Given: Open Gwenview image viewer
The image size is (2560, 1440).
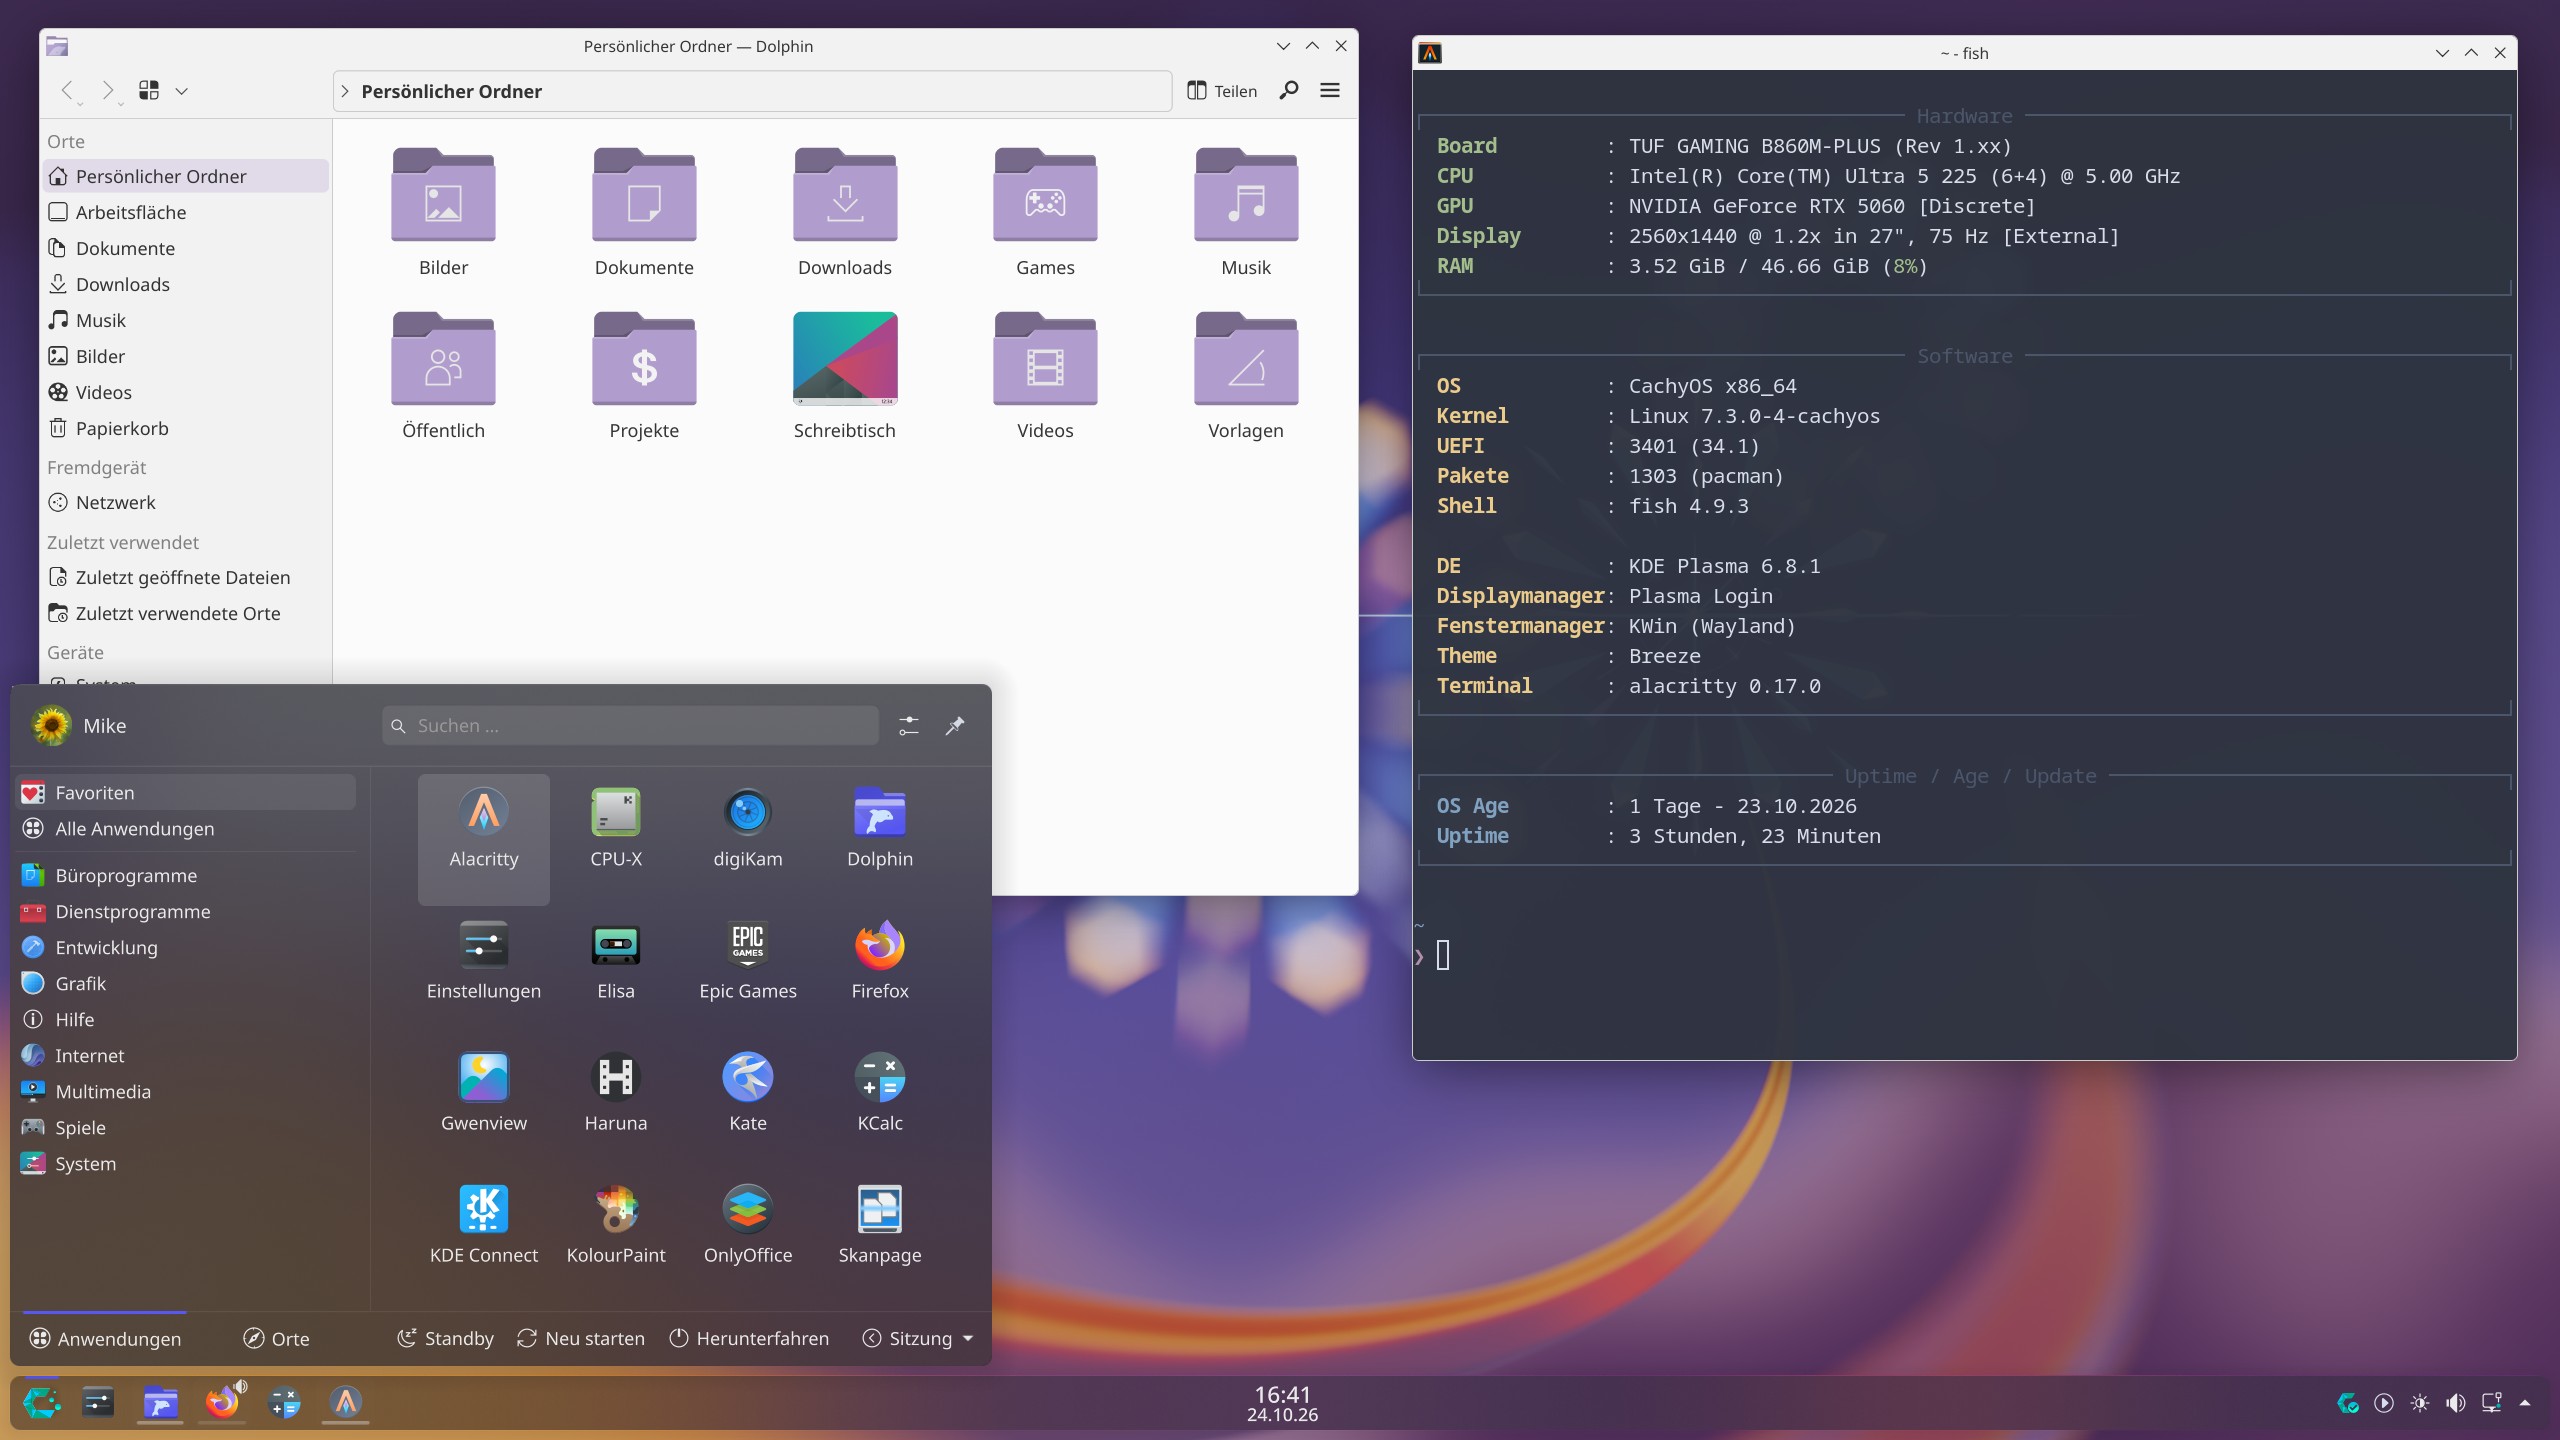Looking at the screenshot, I should click(x=484, y=1092).
